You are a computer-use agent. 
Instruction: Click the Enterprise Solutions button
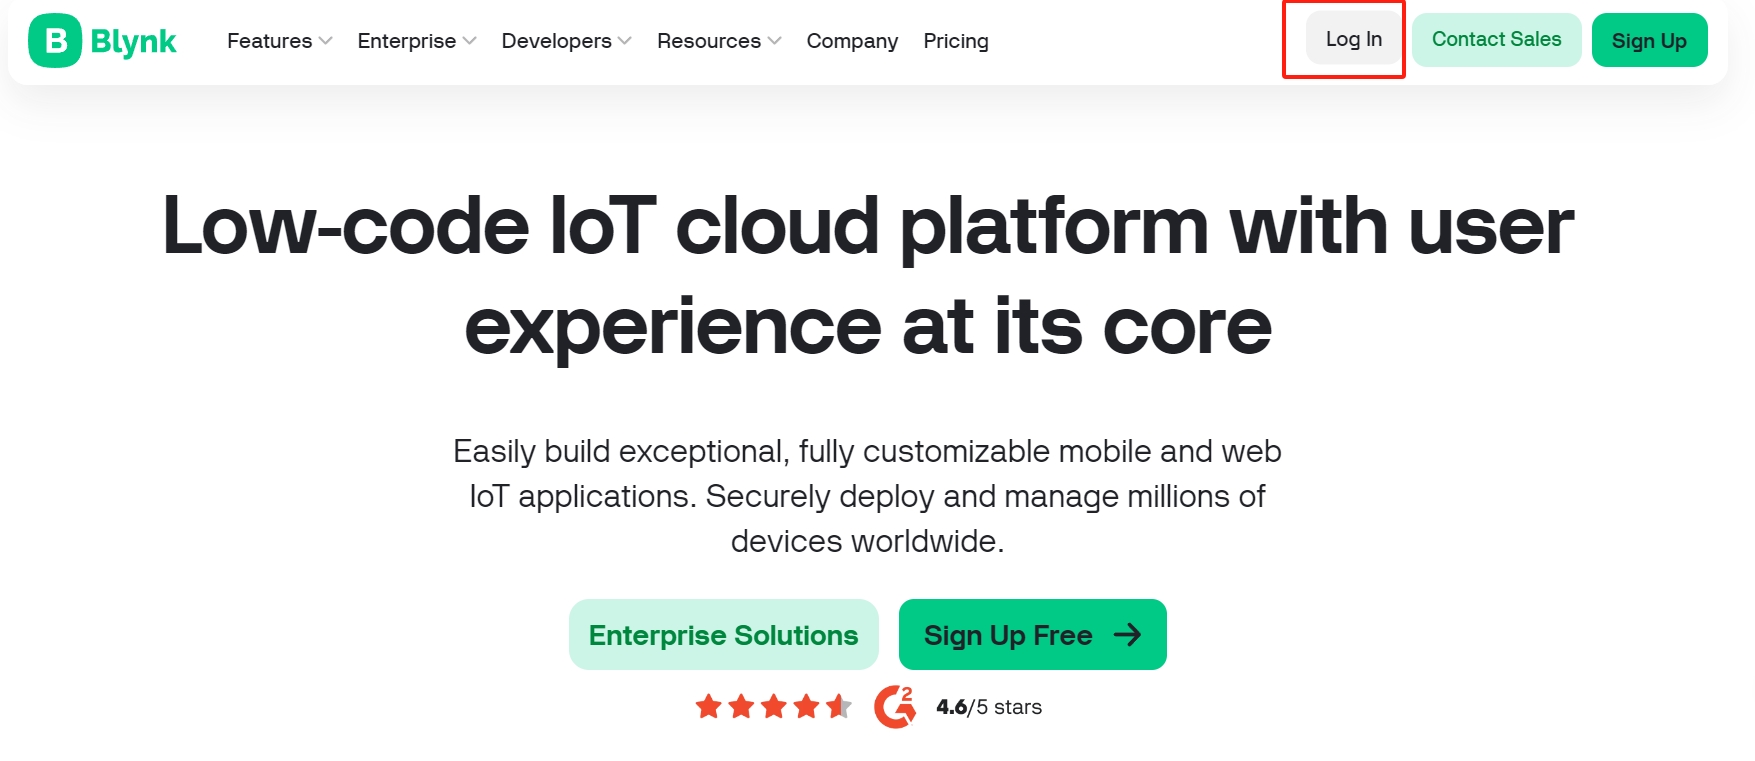coord(723,635)
